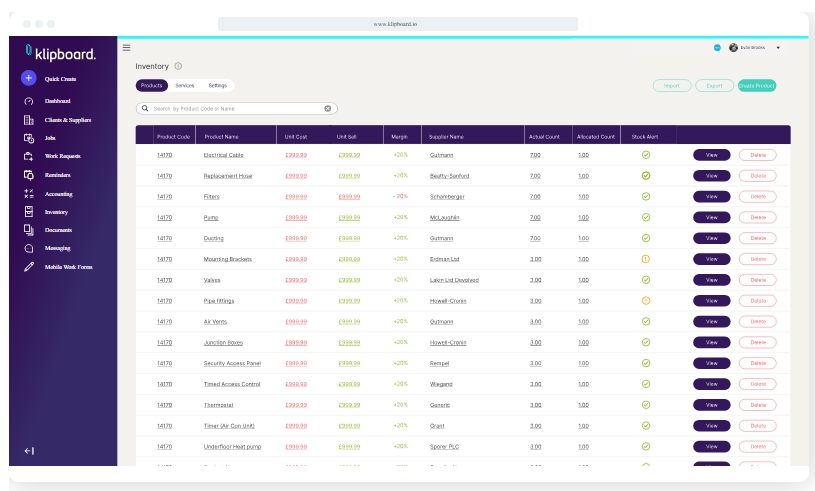Open the Messaging chat icon
815x491 pixels.
(29, 248)
